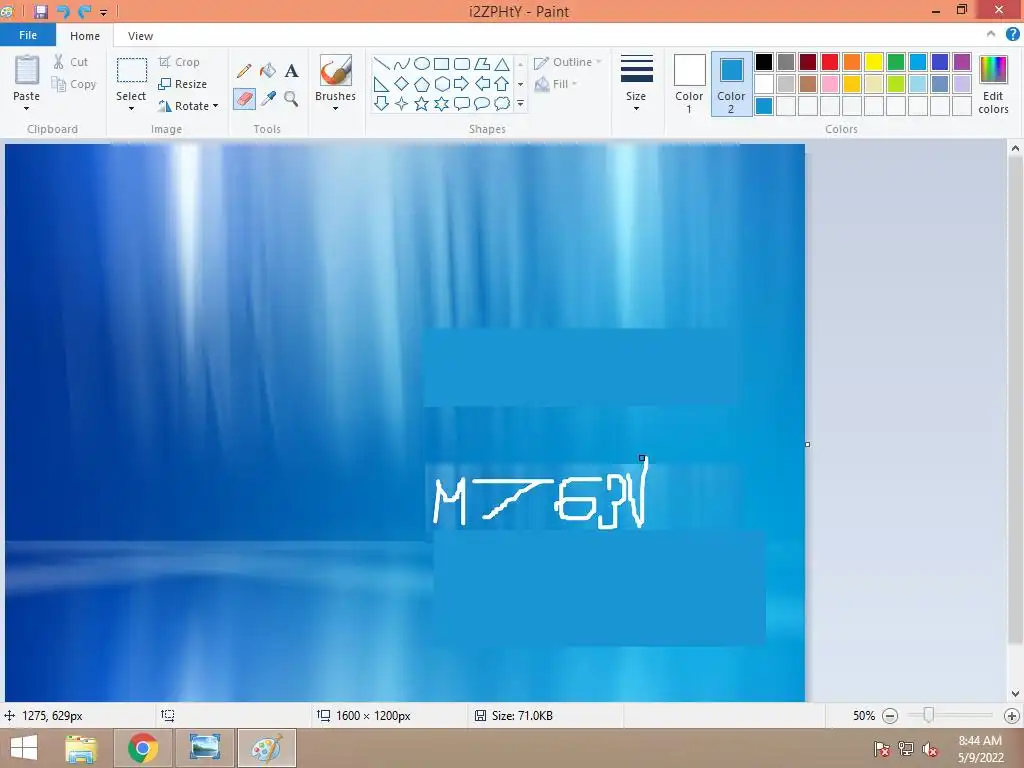
Task: Open the File menu
Action: click(x=28, y=35)
